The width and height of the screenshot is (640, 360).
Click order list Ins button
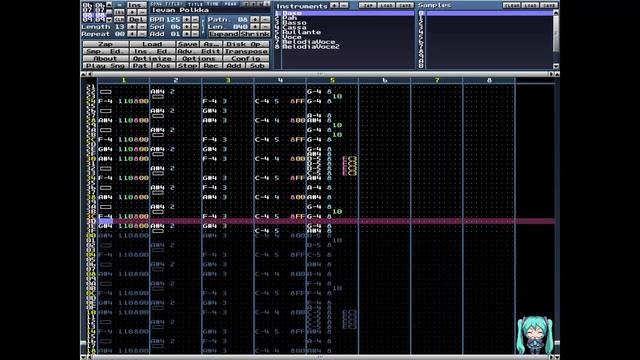137,5
